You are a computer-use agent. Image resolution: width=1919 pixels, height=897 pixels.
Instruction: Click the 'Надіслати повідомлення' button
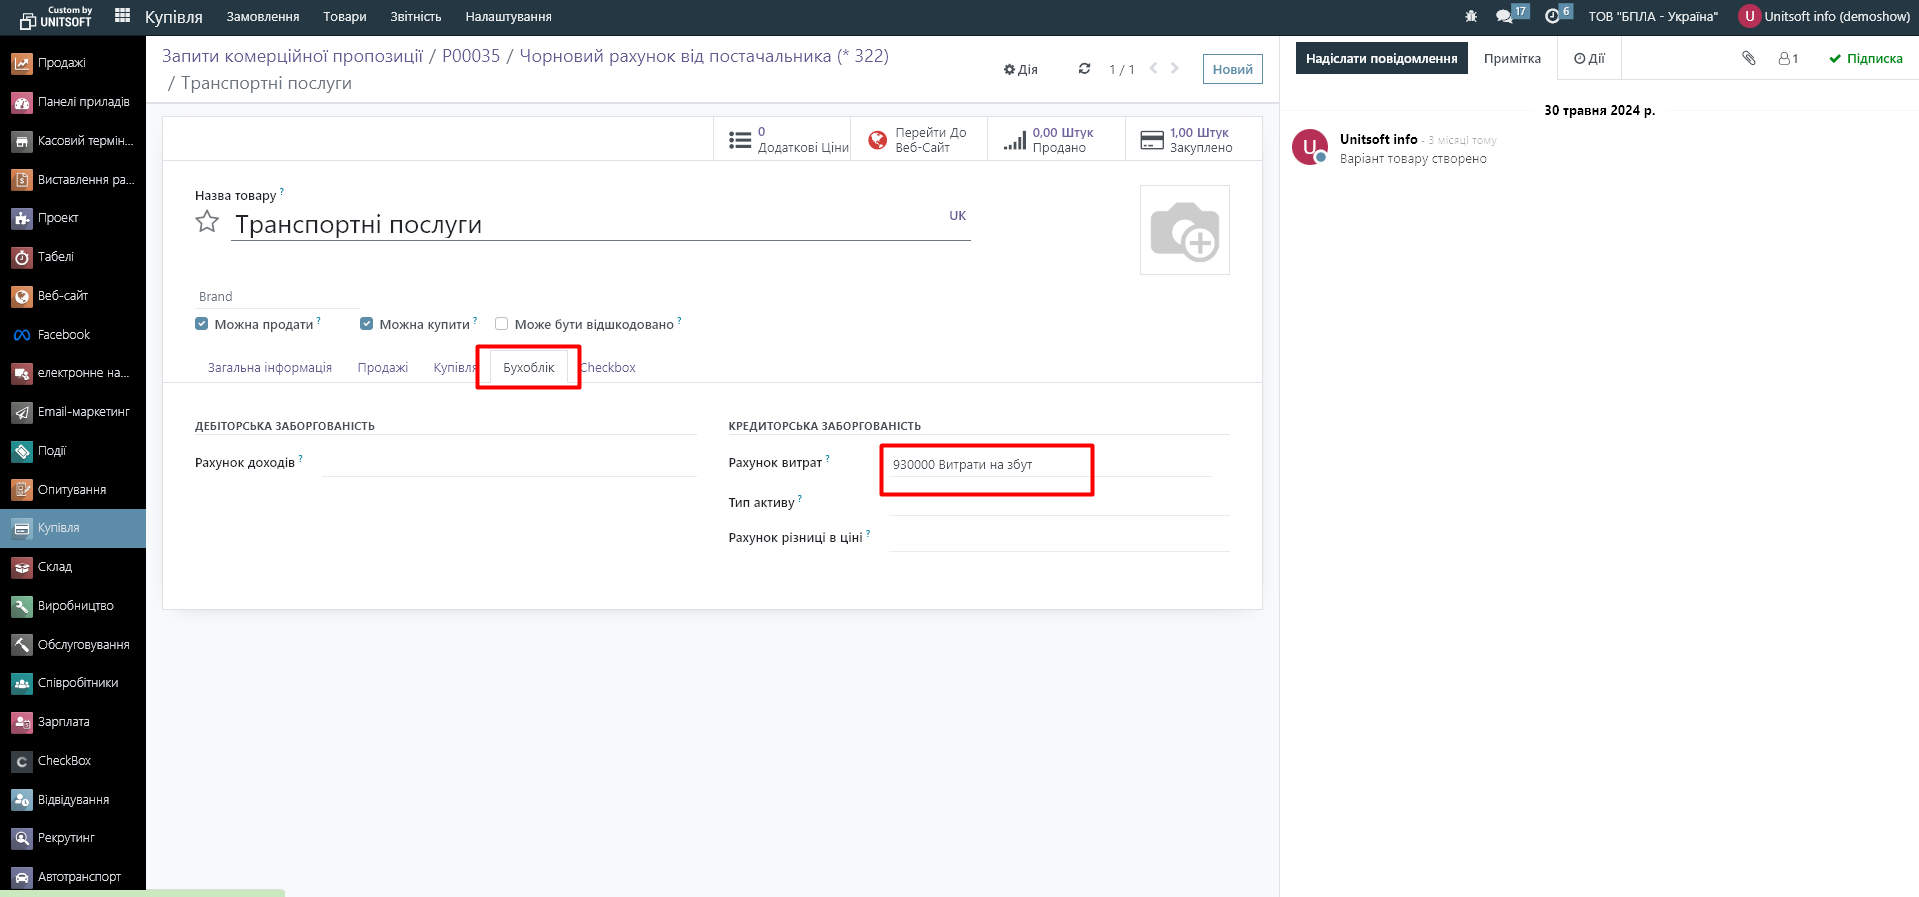click(x=1381, y=59)
